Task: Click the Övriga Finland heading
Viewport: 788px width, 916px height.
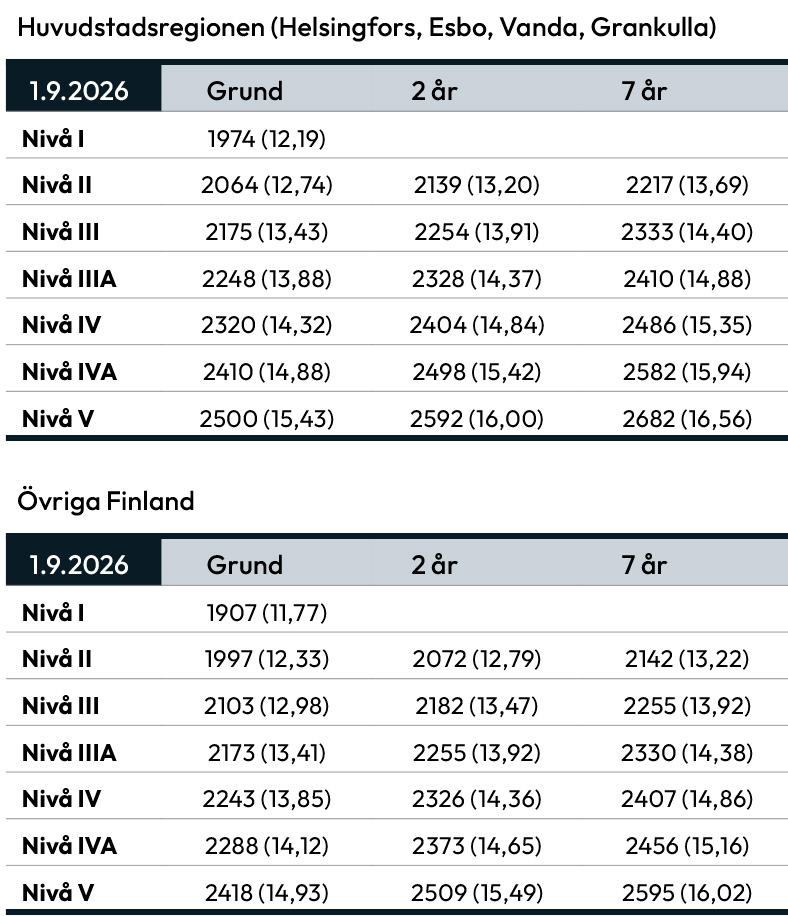Action: (x=106, y=501)
